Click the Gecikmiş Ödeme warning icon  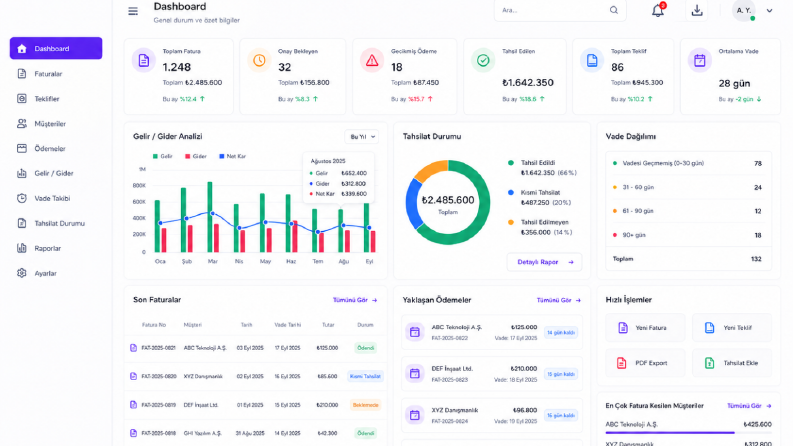click(372, 61)
